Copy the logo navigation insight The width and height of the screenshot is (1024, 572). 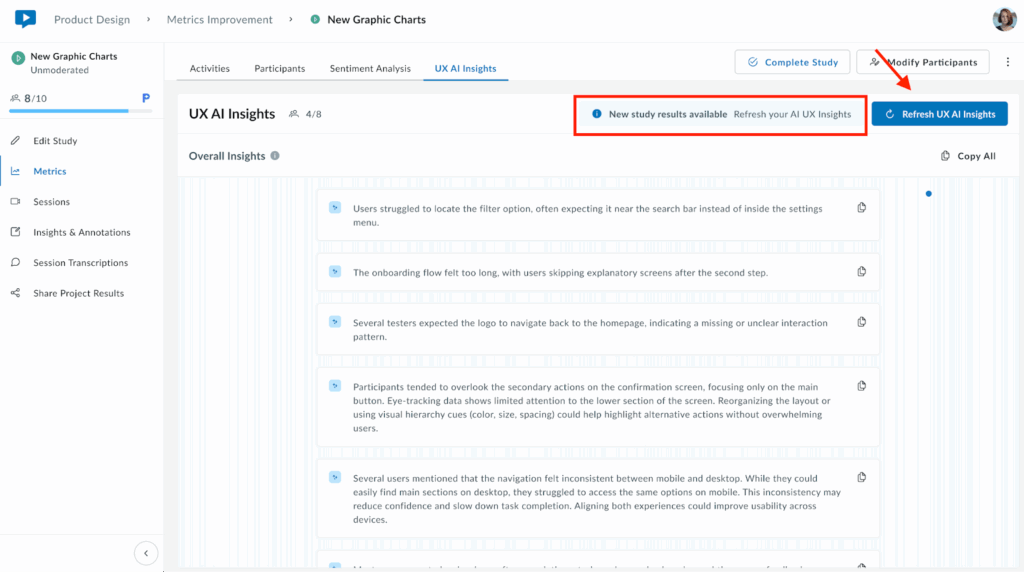pos(861,322)
